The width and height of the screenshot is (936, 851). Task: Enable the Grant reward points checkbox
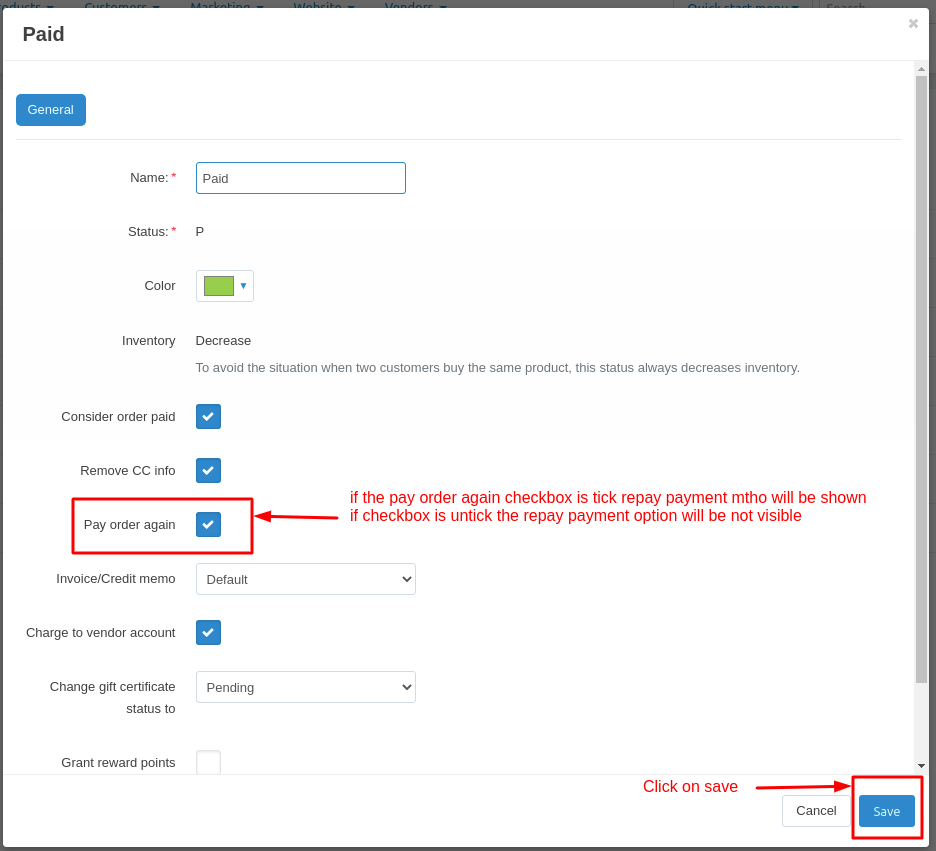click(x=208, y=762)
